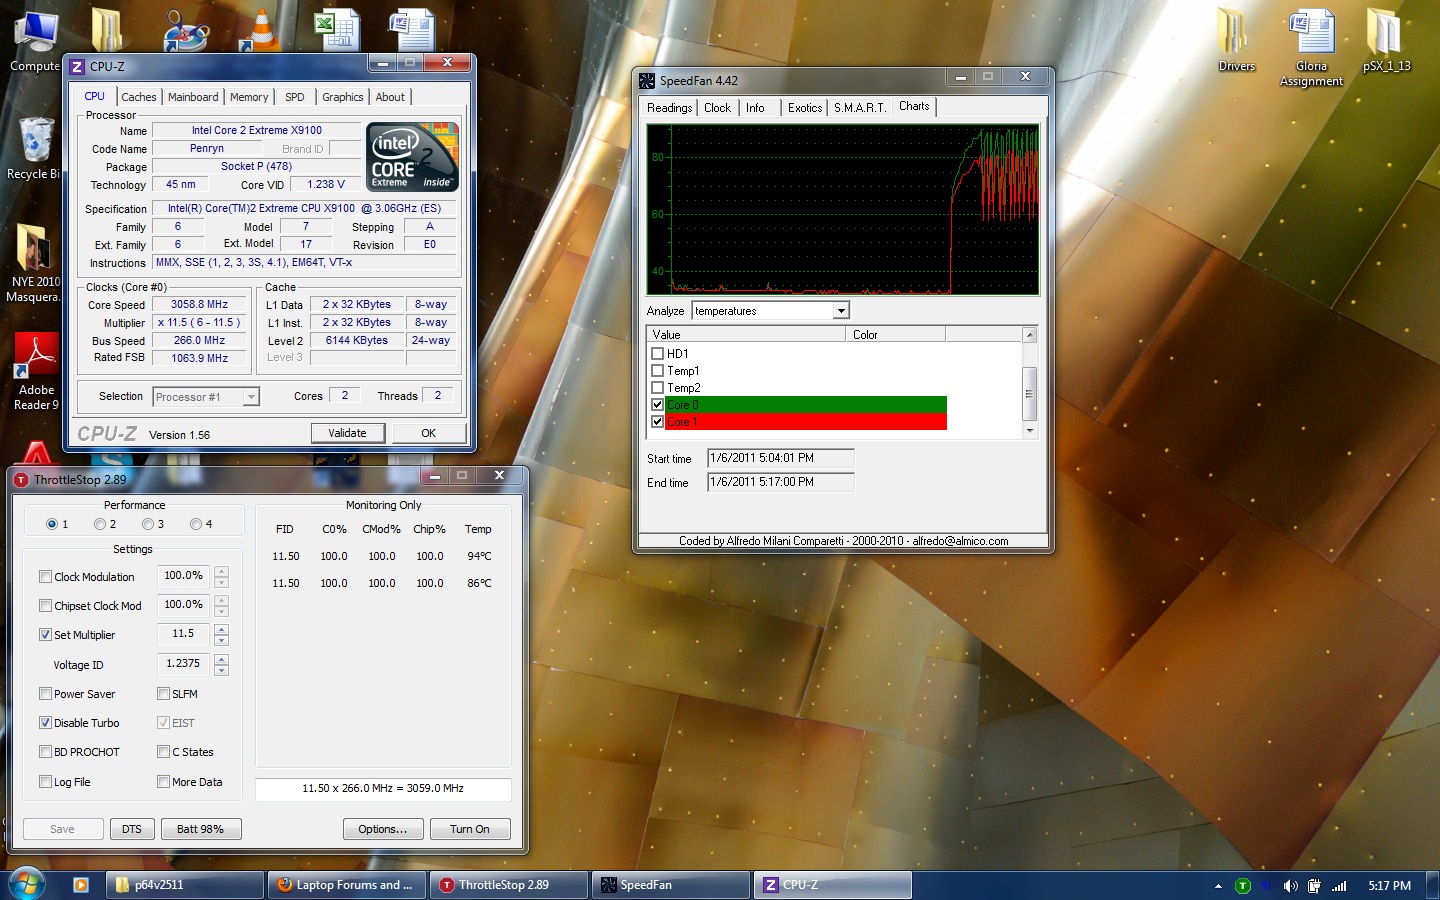
Task: Open the NYE 2010 Masquera folder
Action: [x=34, y=262]
